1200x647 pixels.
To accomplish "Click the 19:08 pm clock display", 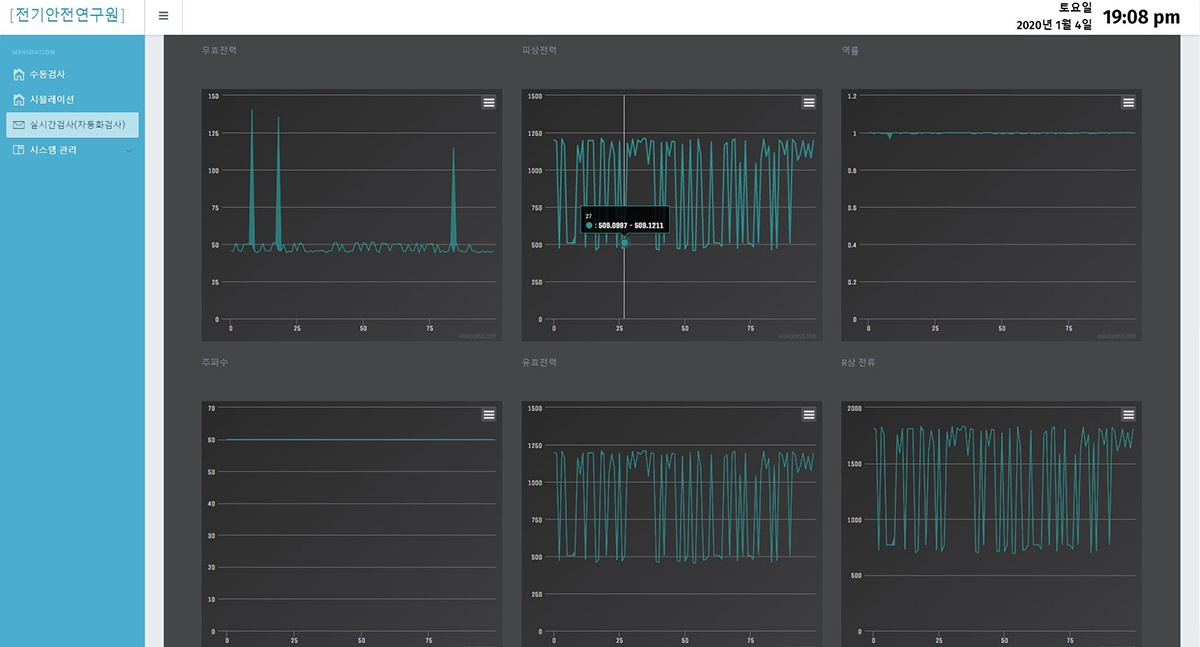I will pos(1141,17).
